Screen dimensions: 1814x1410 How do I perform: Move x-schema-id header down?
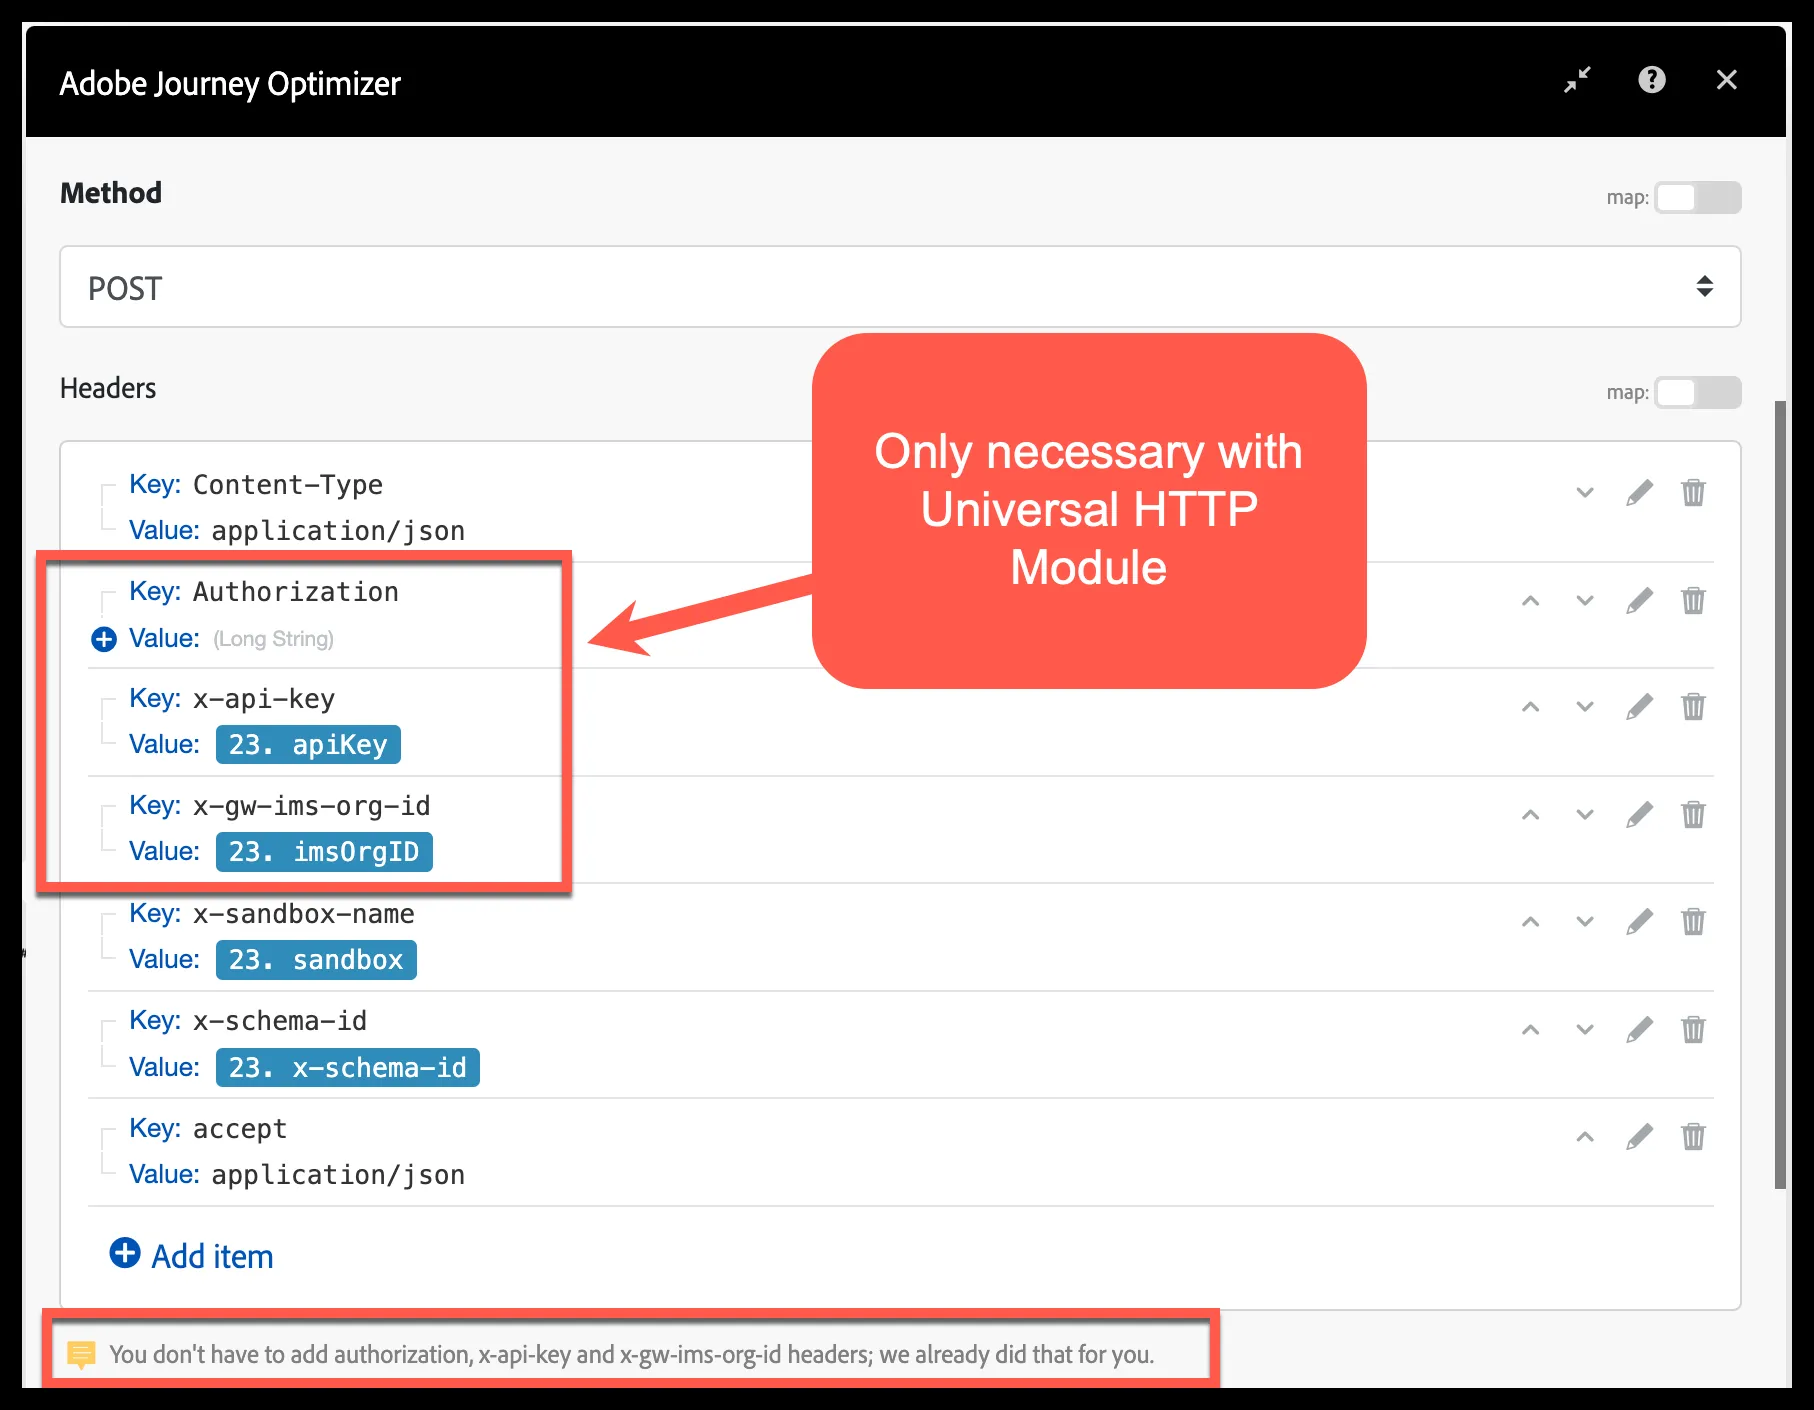click(1585, 1029)
